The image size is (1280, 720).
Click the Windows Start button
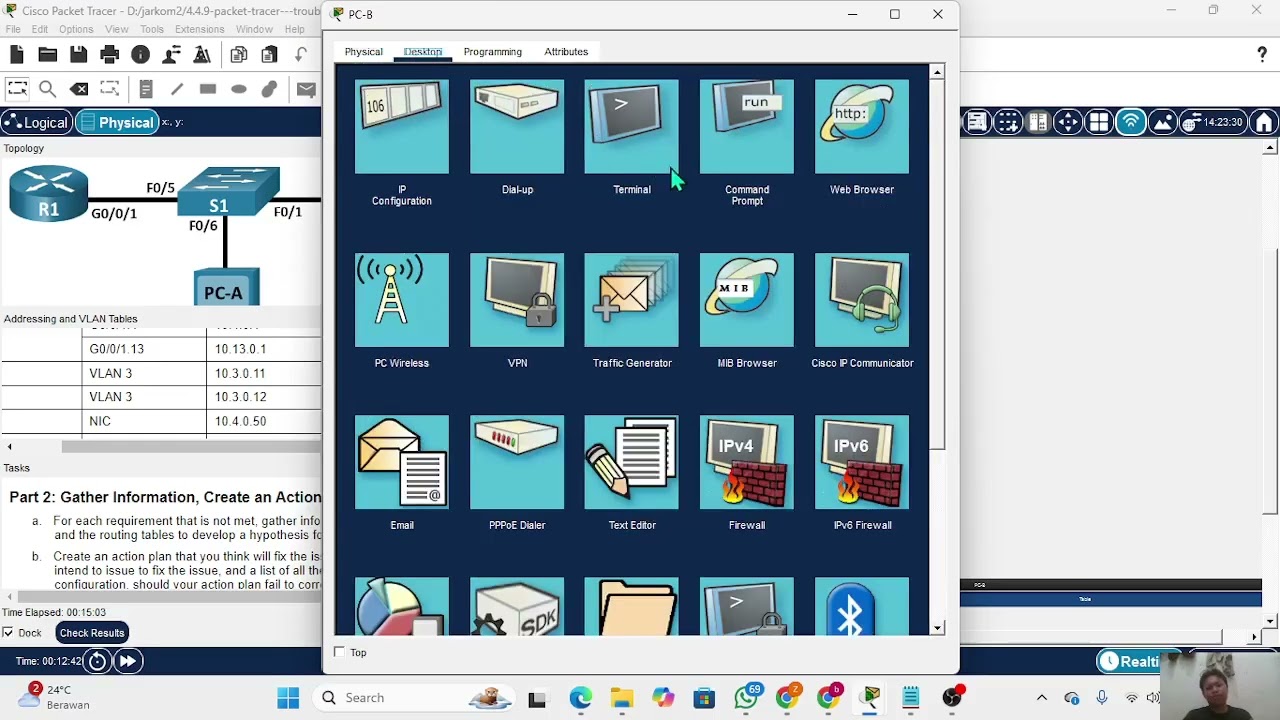pyautogui.click(x=288, y=698)
